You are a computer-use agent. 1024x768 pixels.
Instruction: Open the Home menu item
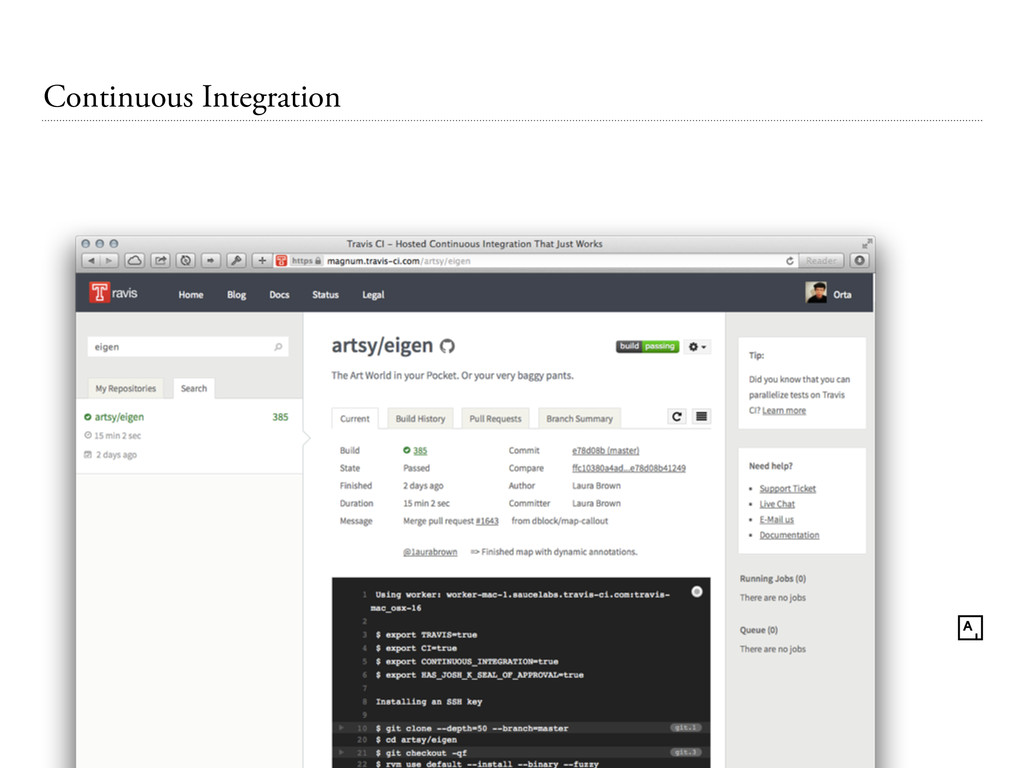click(191, 295)
